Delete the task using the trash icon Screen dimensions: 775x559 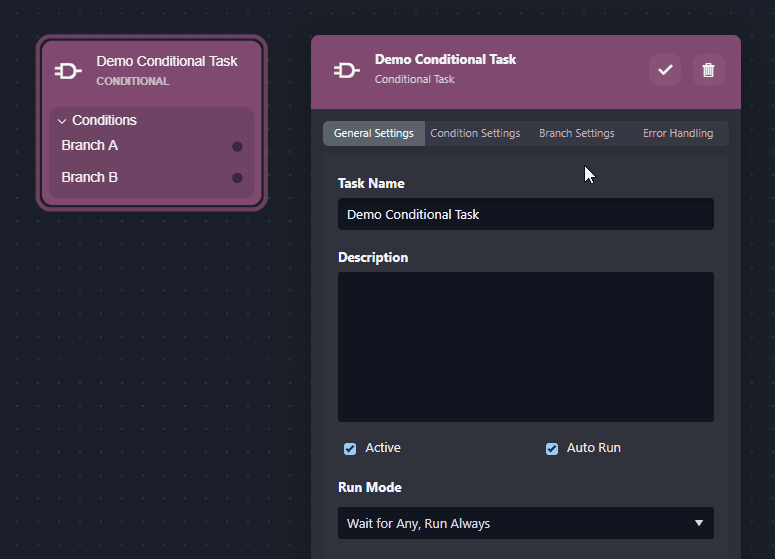point(708,70)
